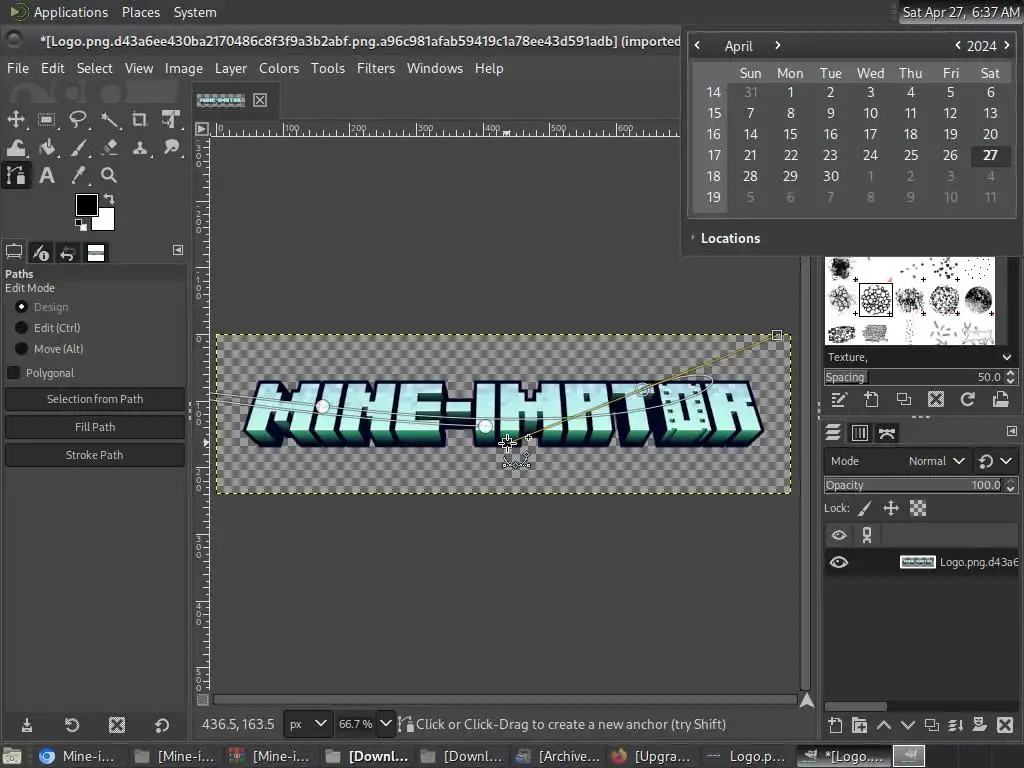This screenshot has height=768, width=1024.
Task: Select the Move (Alt) mode radio button
Action: [22, 349]
